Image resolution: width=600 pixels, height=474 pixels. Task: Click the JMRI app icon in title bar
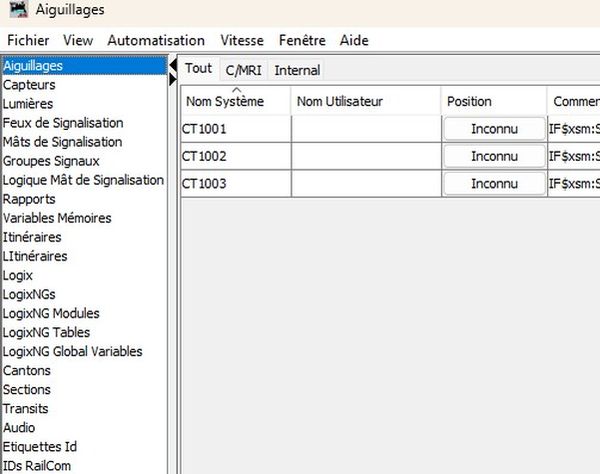click(15, 10)
